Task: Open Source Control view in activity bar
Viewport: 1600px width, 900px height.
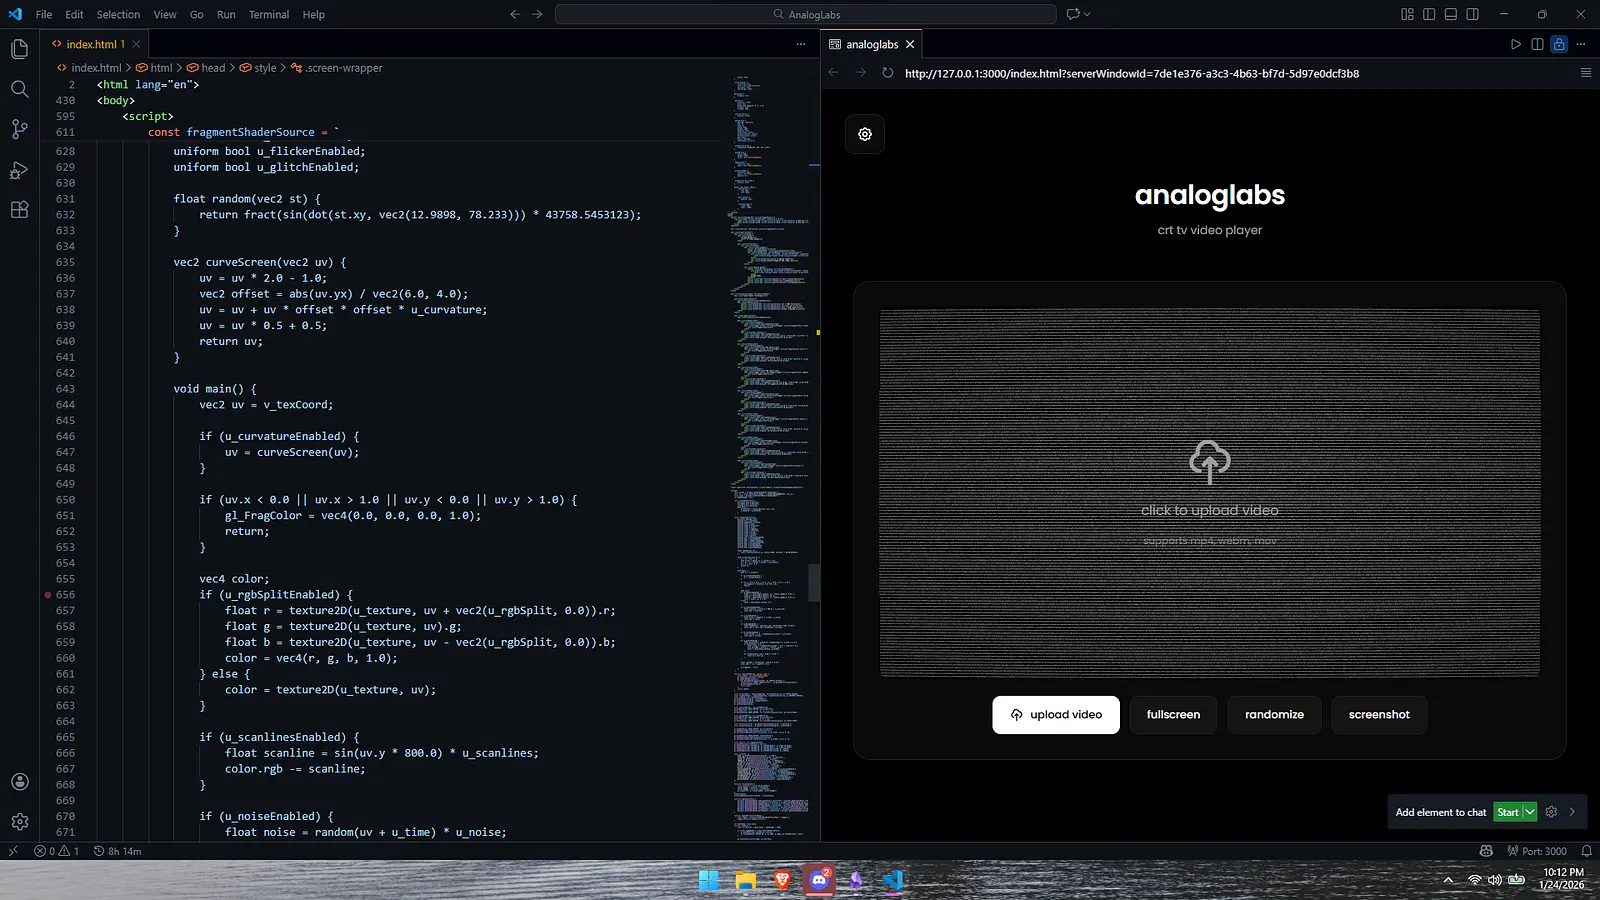Action: coord(19,129)
